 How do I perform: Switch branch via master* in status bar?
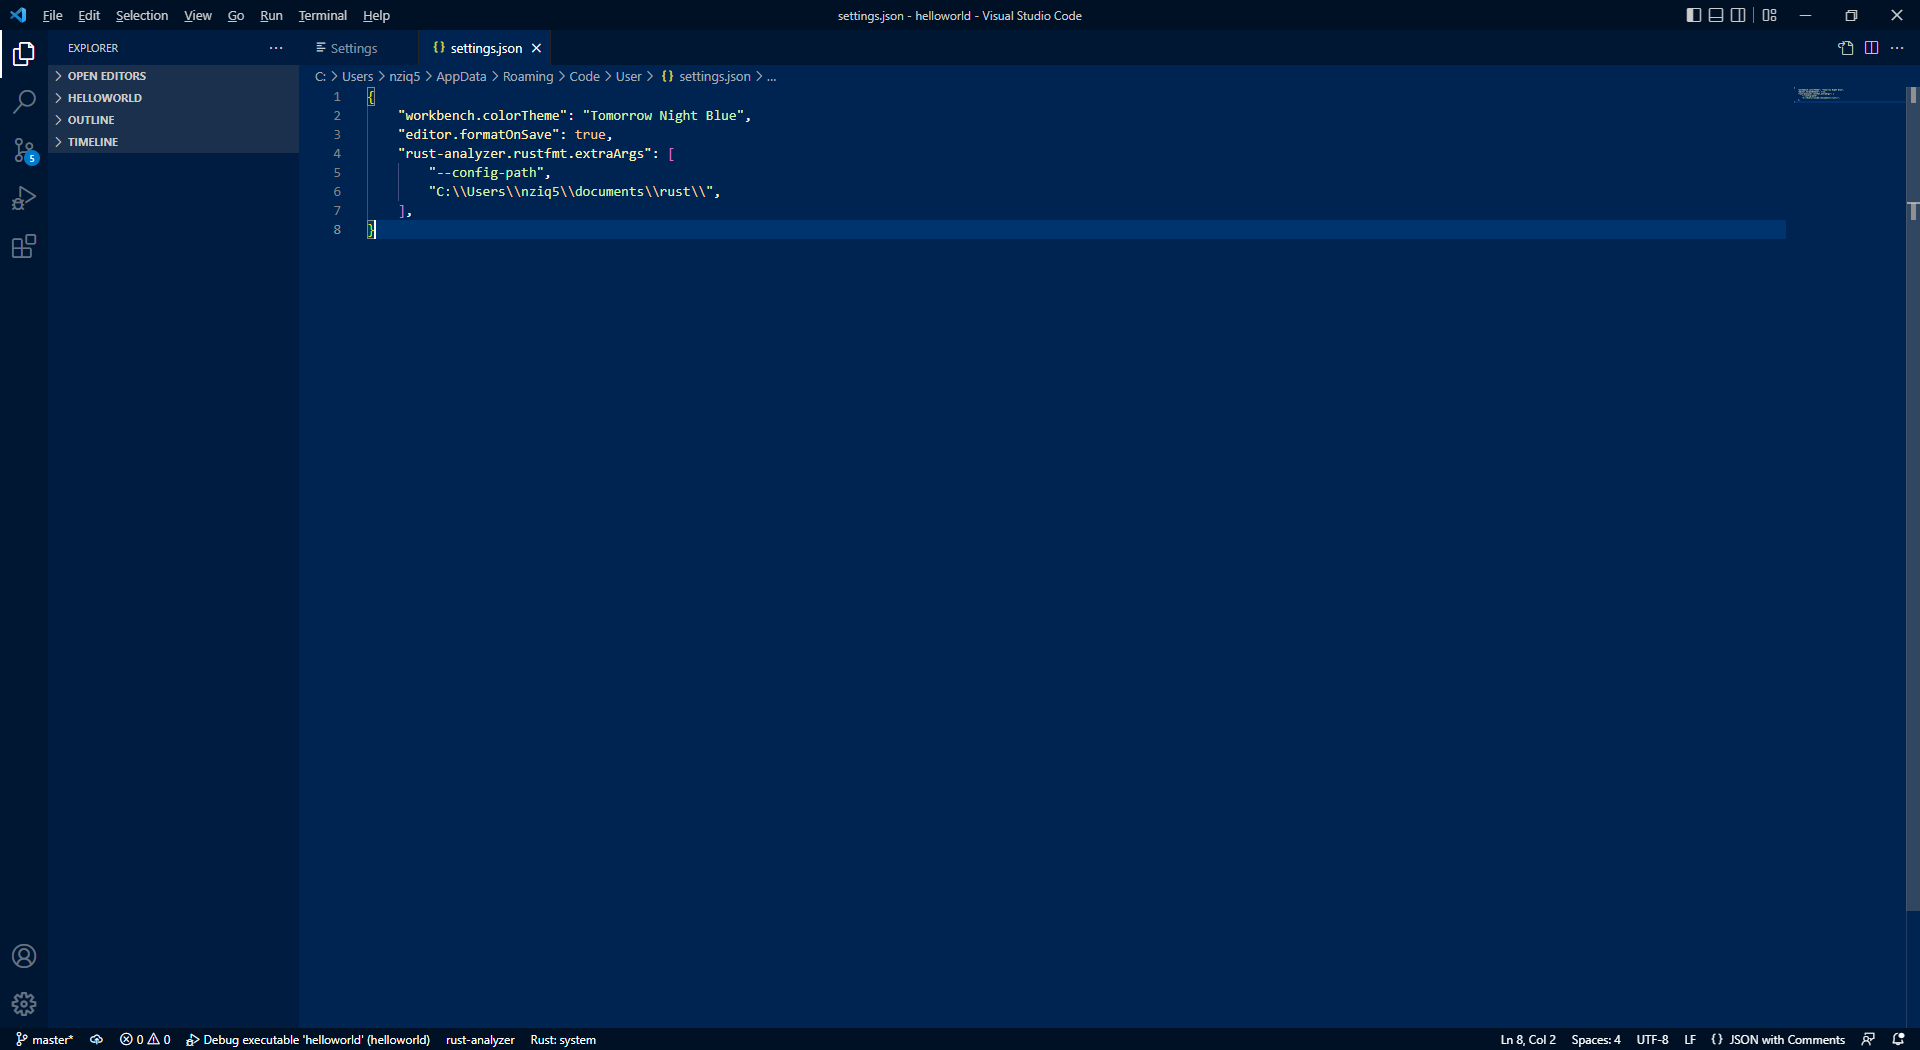[x=45, y=1040]
